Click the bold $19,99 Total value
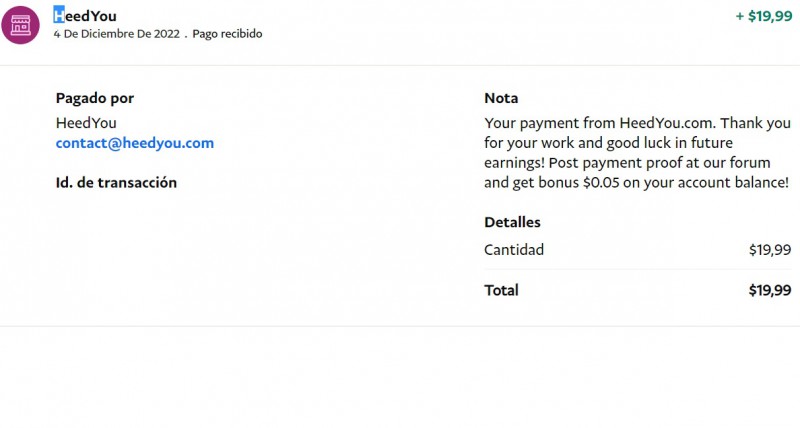The width and height of the screenshot is (800, 428). tap(770, 290)
